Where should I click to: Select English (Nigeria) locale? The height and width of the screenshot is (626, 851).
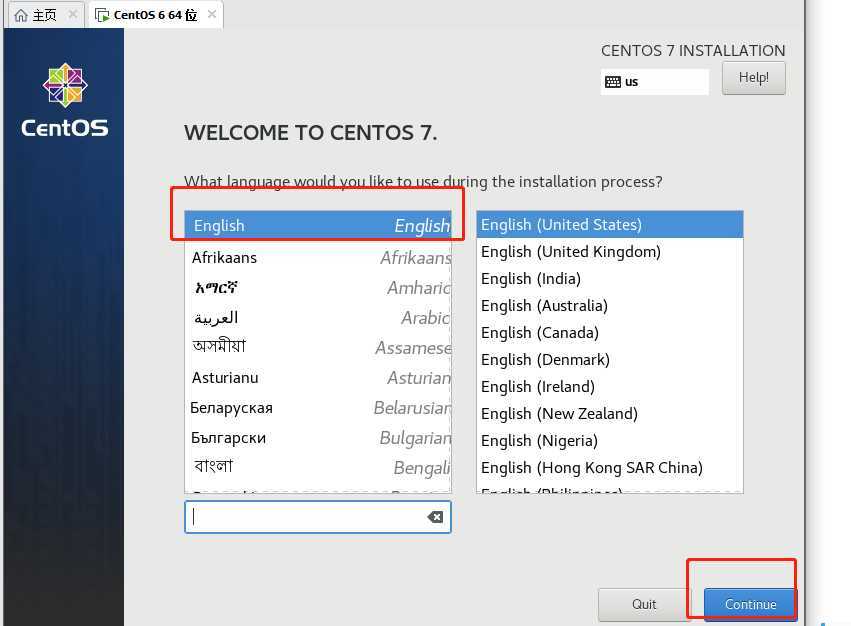point(609,441)
